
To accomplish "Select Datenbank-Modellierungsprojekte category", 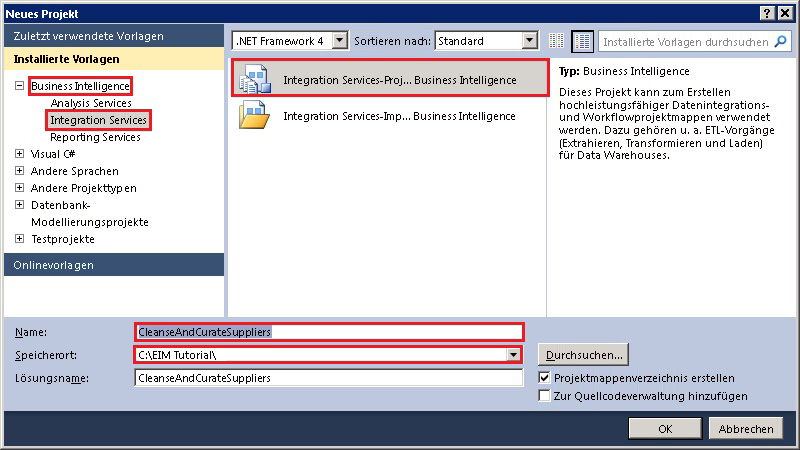I will click(x=90, y=213).
